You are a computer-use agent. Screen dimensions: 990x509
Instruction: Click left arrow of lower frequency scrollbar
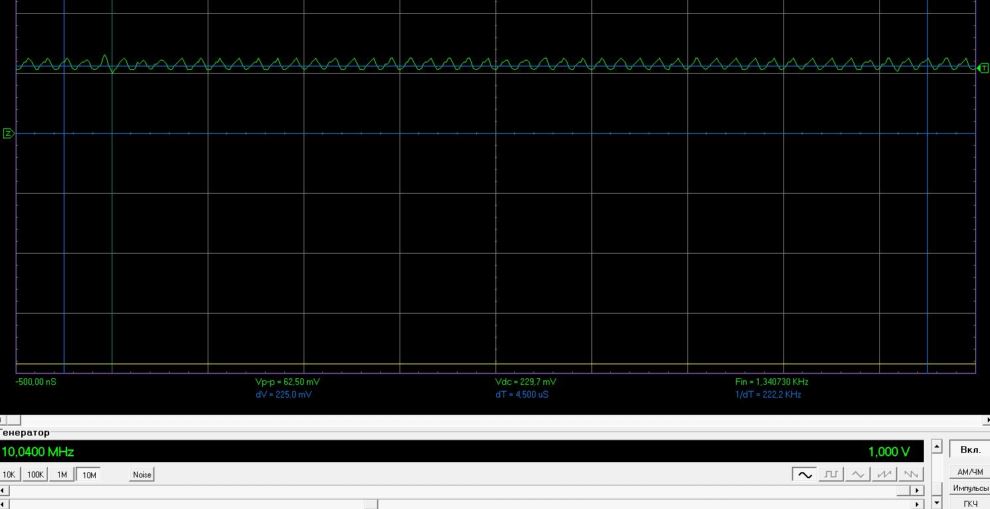click(4, 504)
